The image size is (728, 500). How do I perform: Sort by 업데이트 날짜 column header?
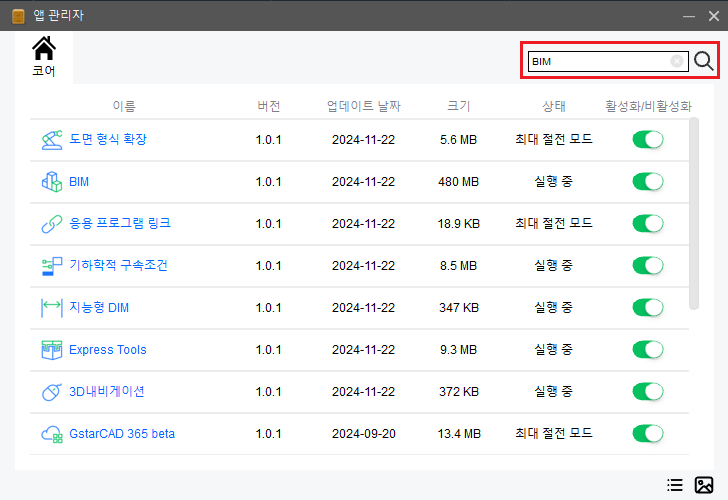(x=364, y=106)
